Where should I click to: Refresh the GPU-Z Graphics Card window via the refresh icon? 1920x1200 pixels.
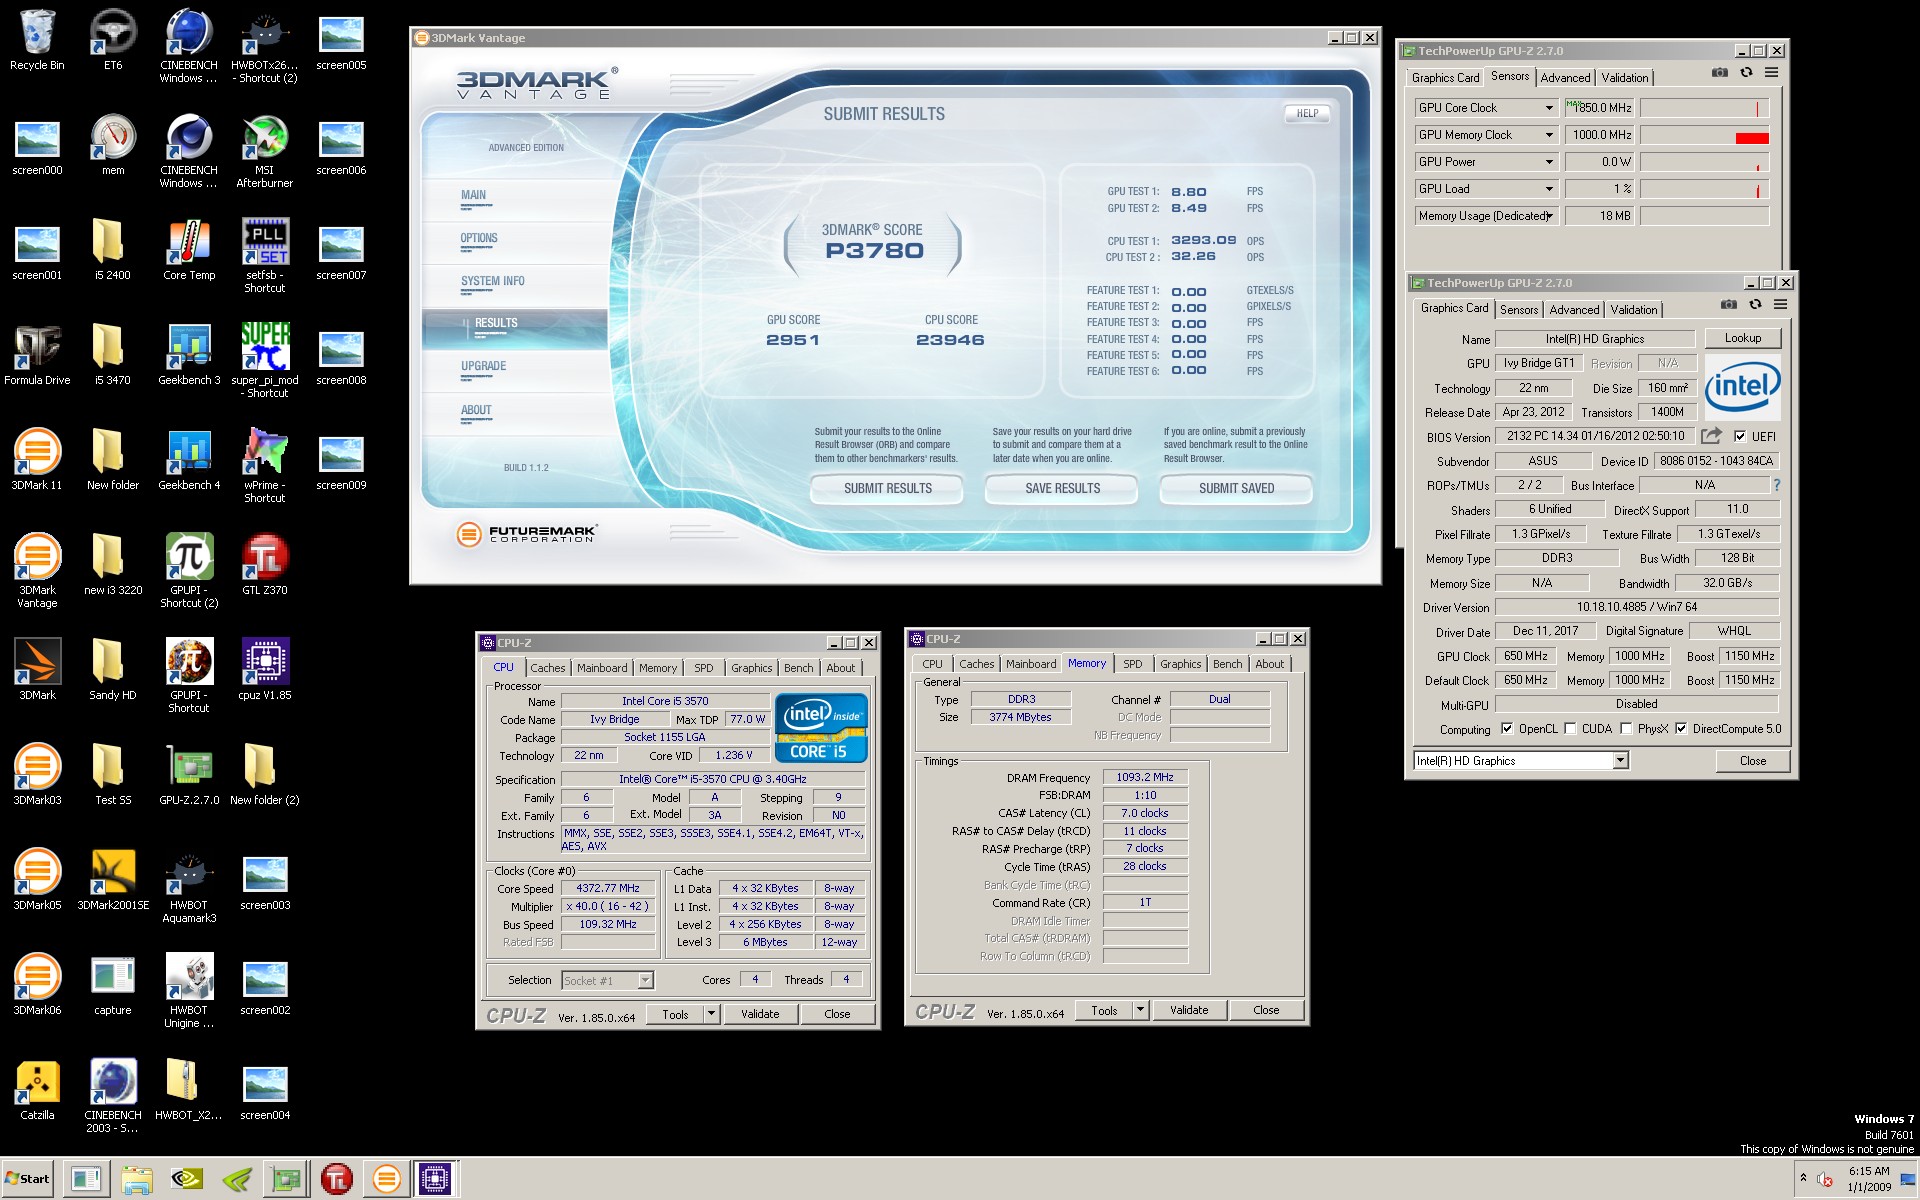pos(1755,305)
